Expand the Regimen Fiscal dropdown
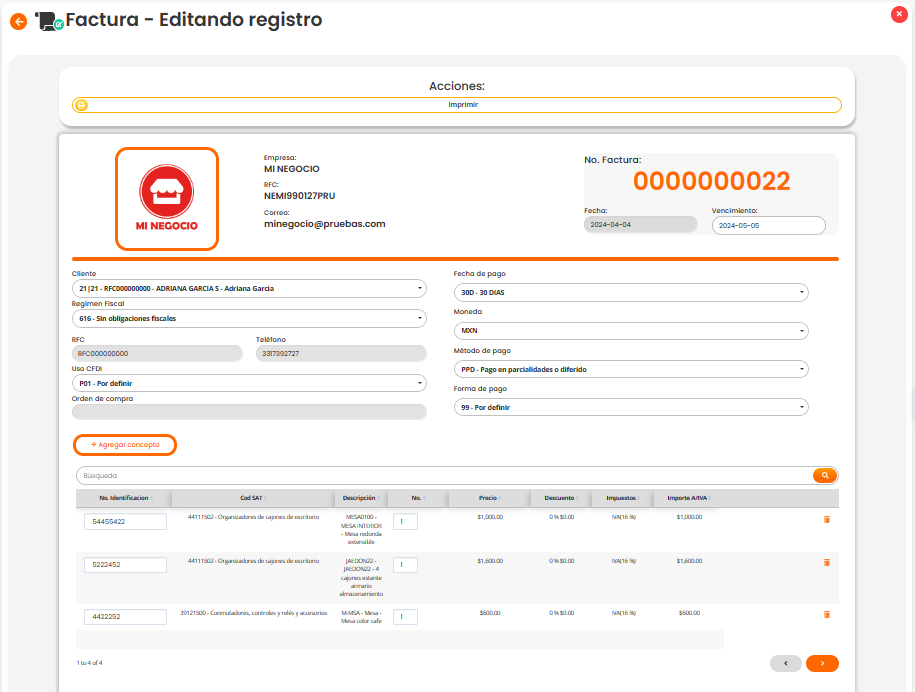The height and width of the screenshot is (692, 915). click(249, 318)
